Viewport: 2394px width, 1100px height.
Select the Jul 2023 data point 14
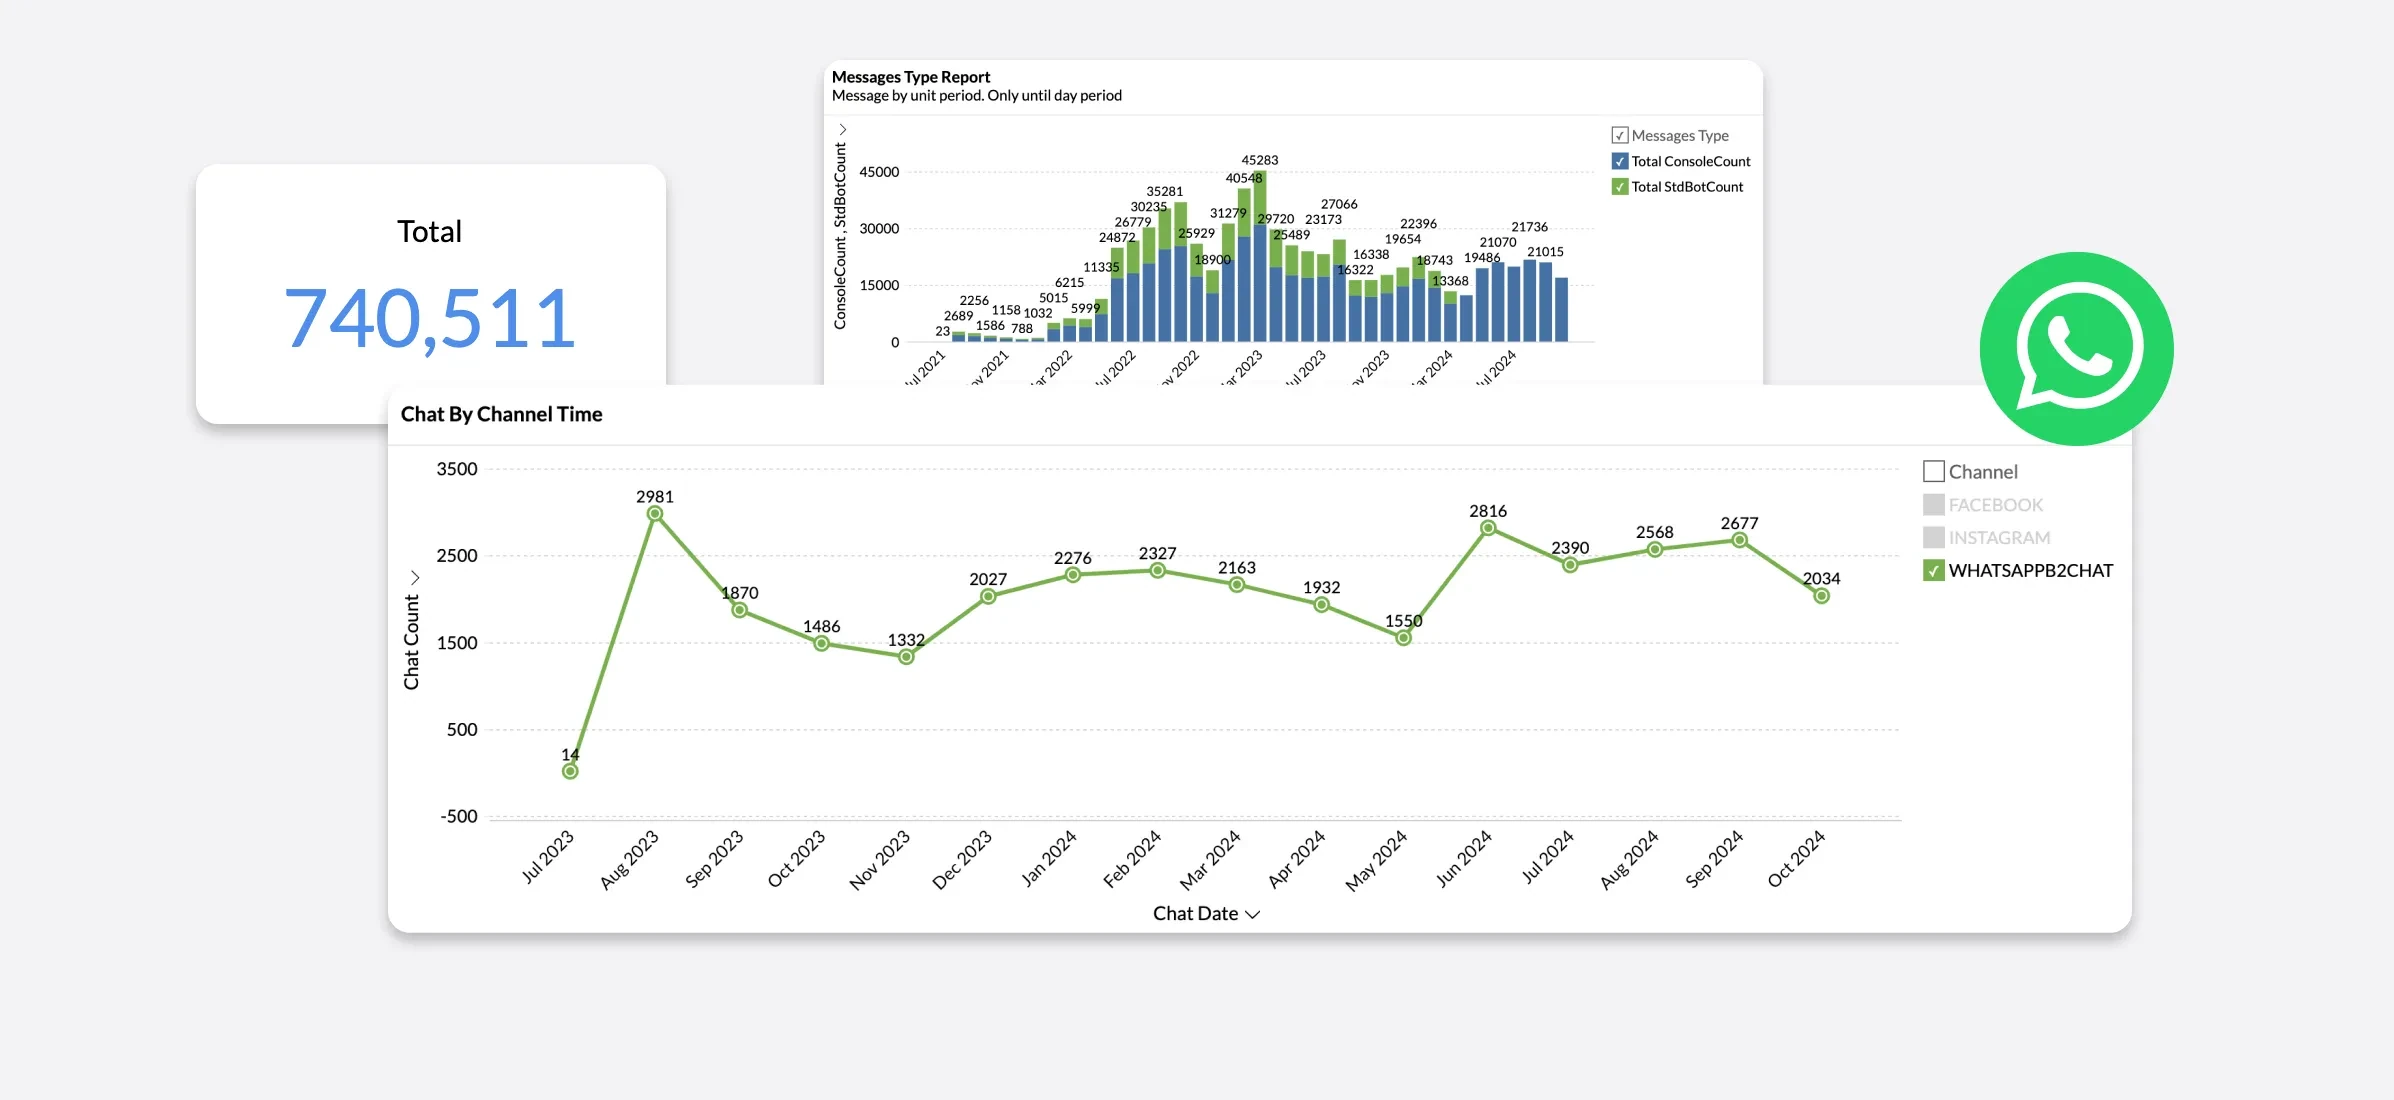point(570,771)
